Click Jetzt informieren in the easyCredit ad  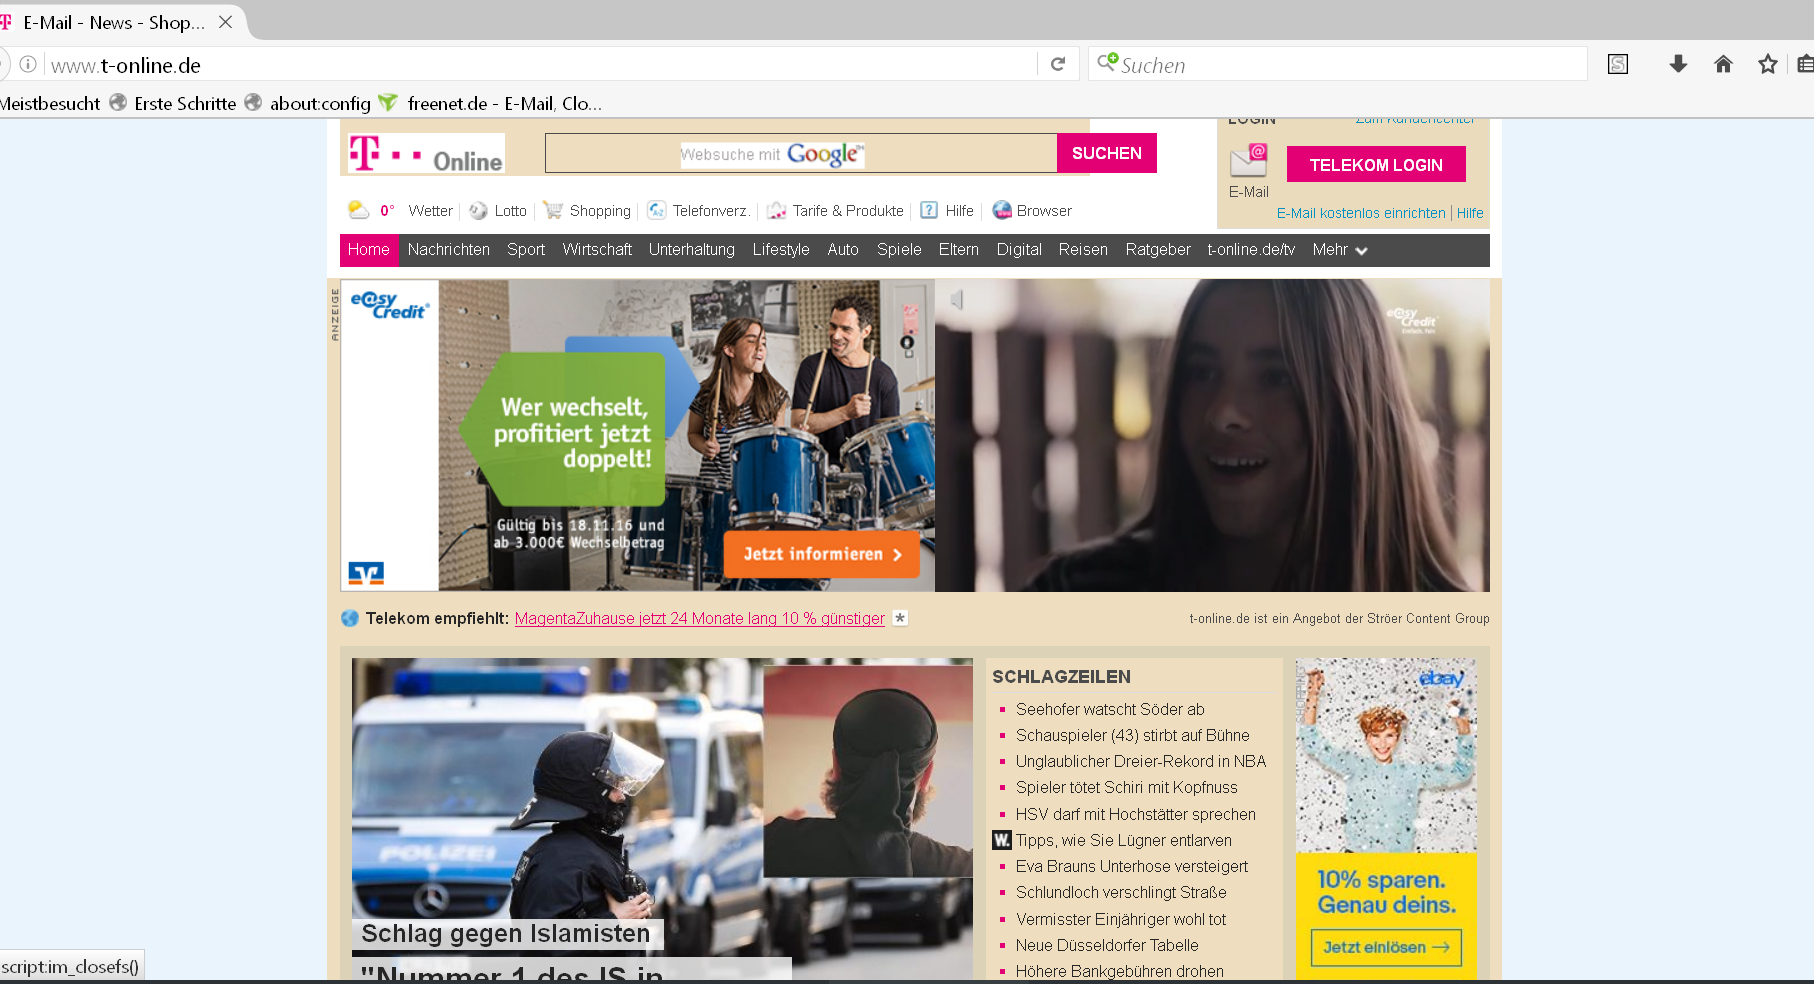coord(821,554)
